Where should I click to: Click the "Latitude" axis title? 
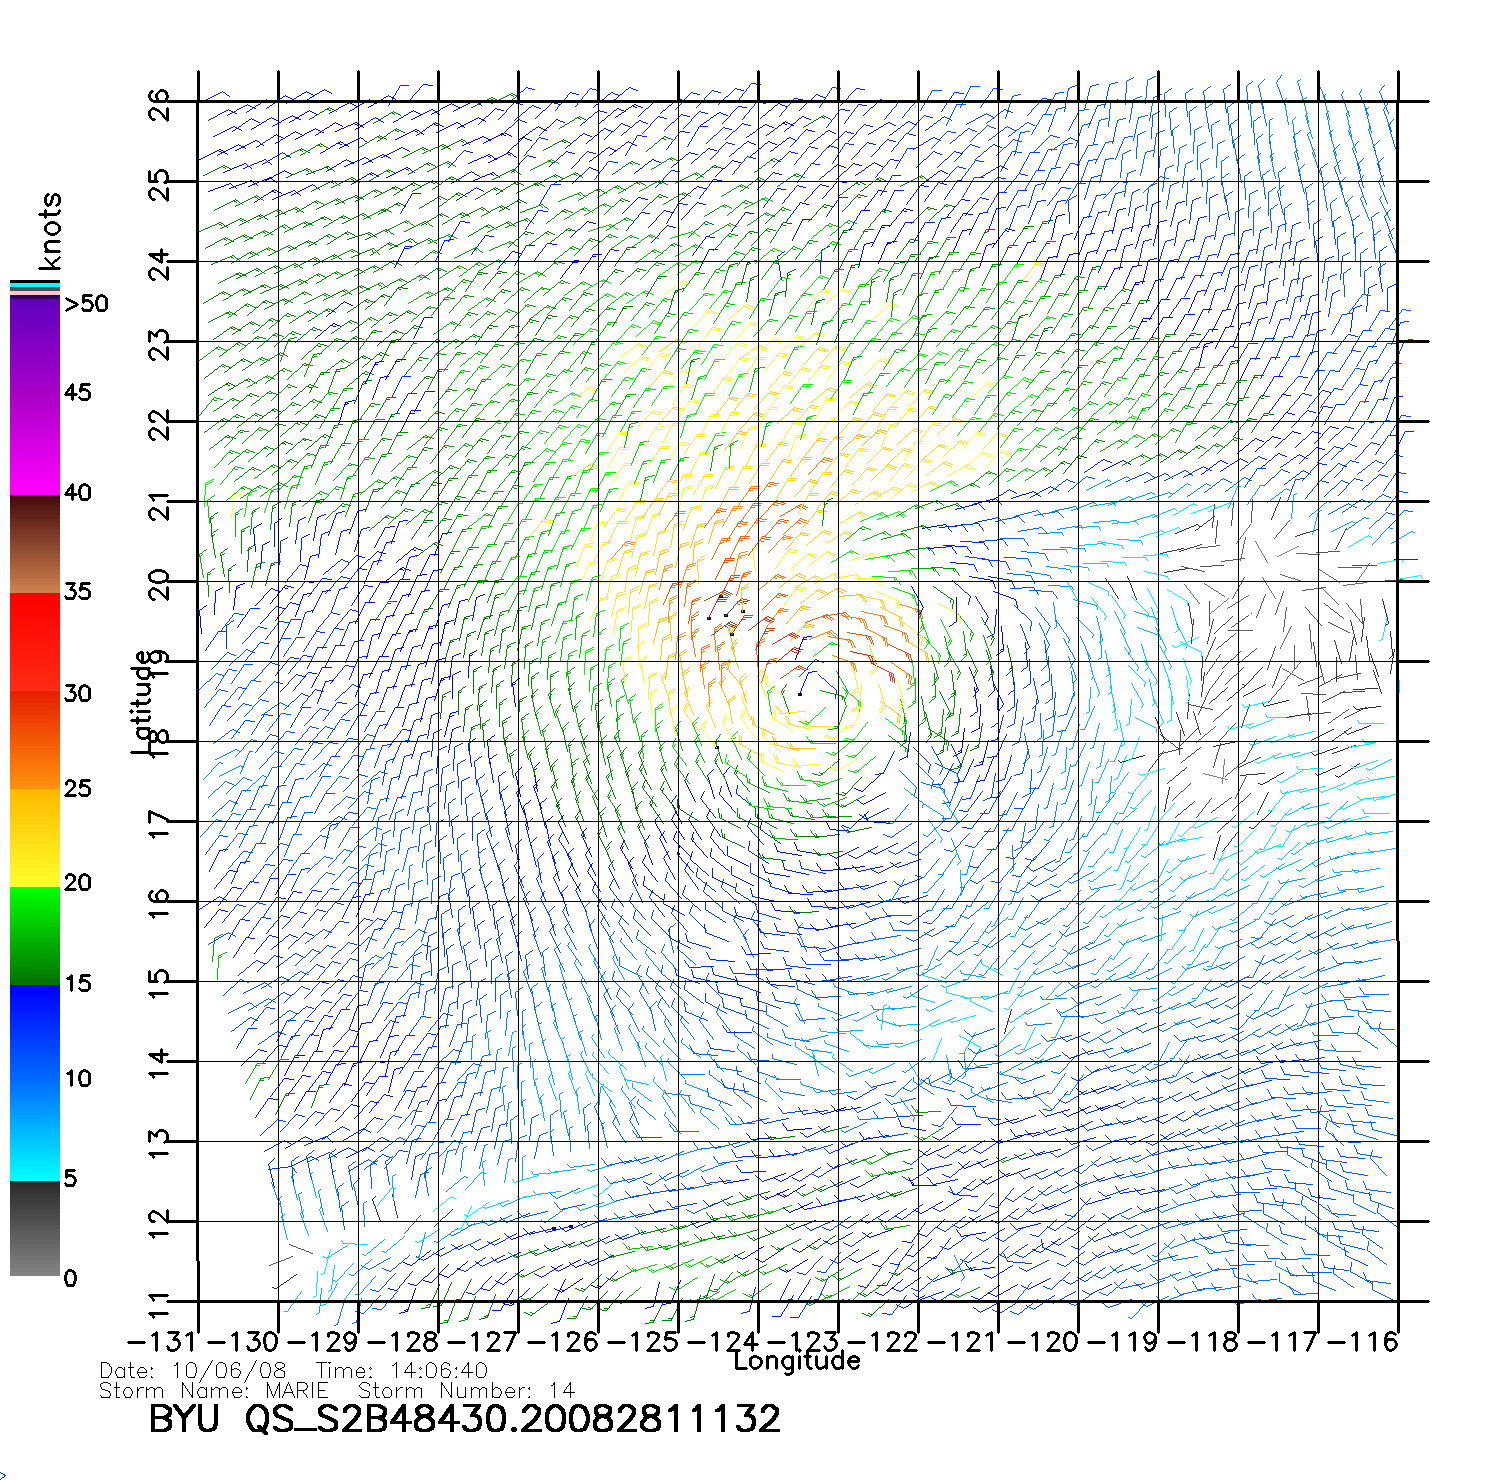(x=143, y=702)
